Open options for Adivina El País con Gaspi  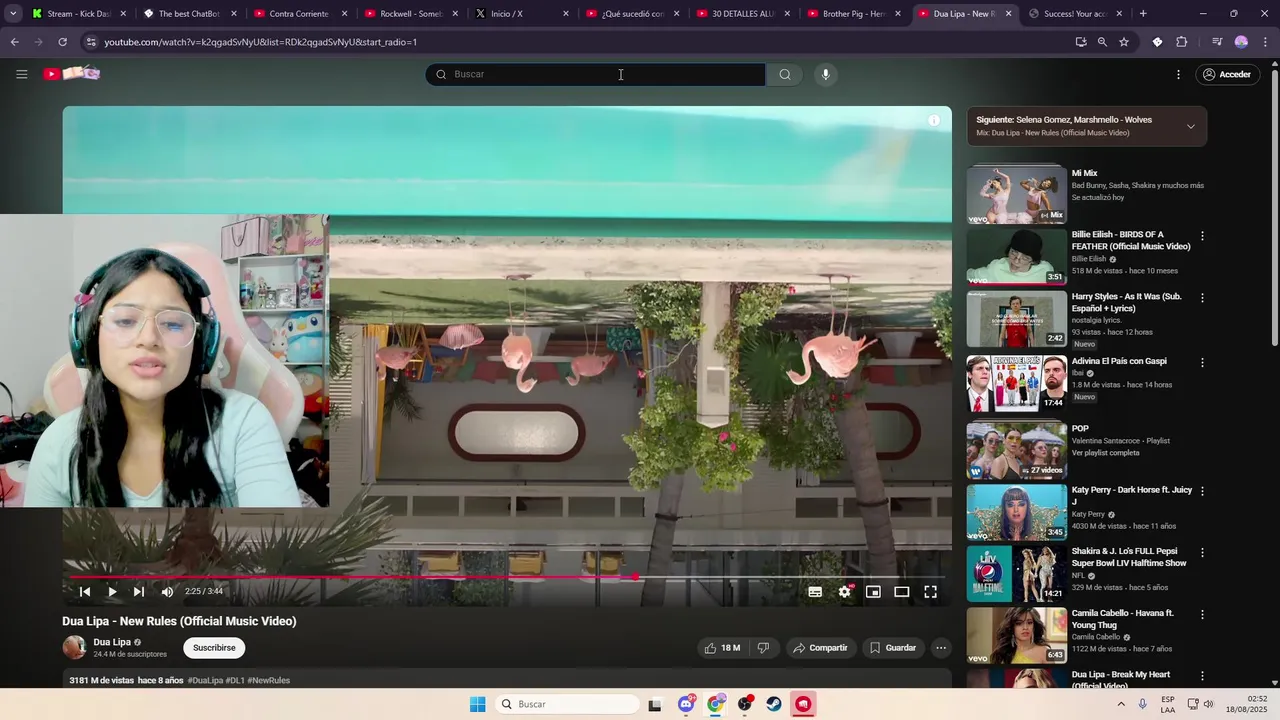pos(1202,362)
